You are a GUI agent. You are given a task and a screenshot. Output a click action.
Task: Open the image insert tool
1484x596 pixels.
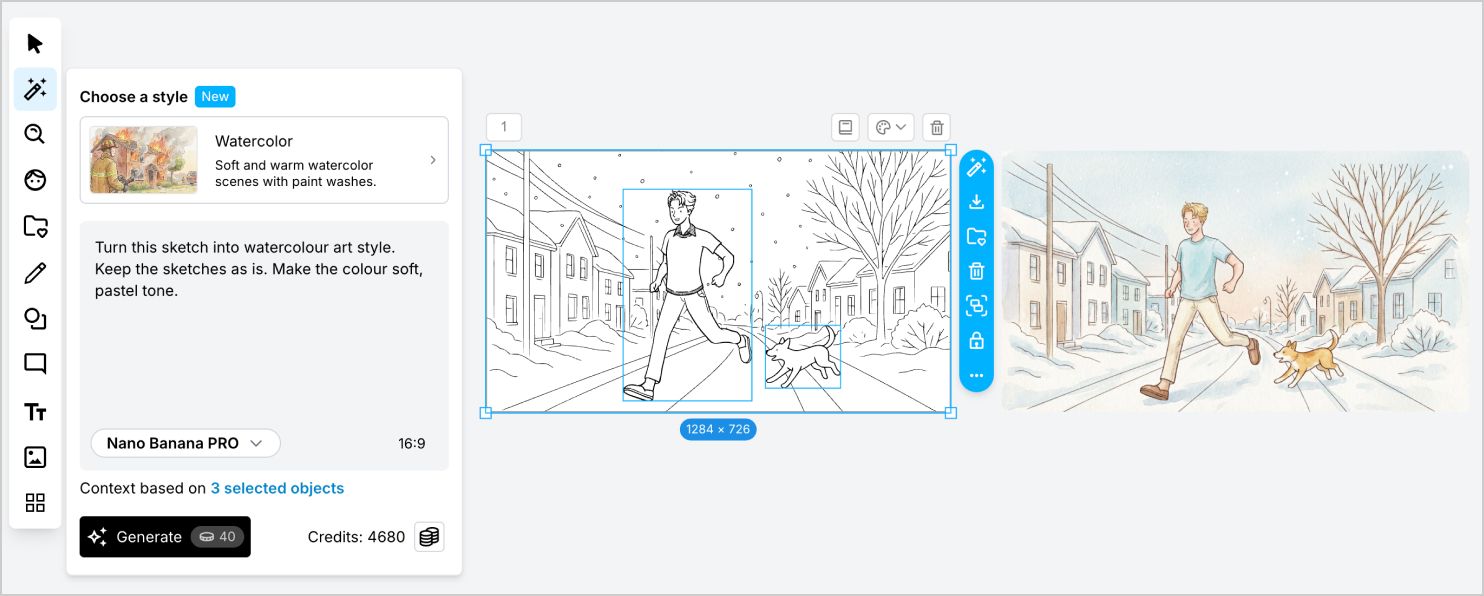(x=35, y=457)
